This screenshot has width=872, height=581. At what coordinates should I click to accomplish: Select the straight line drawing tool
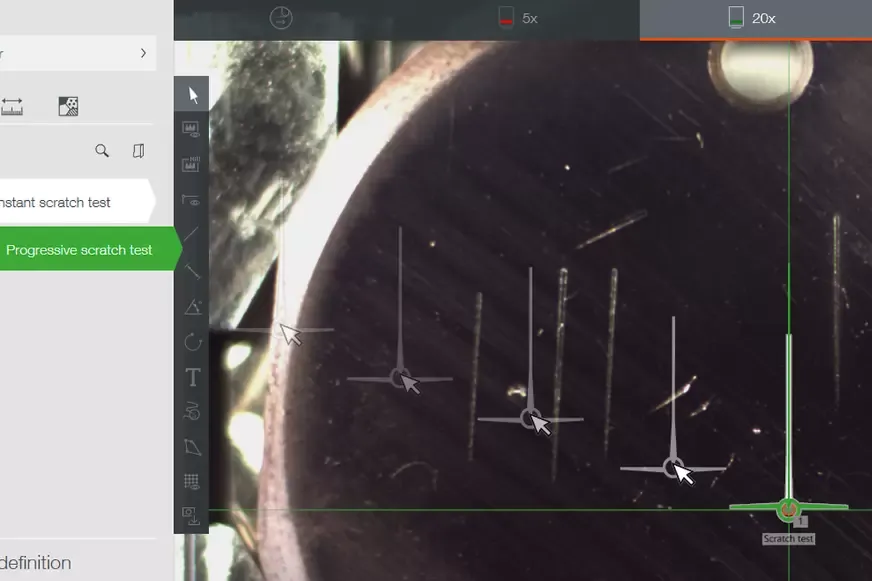(191, 234)
